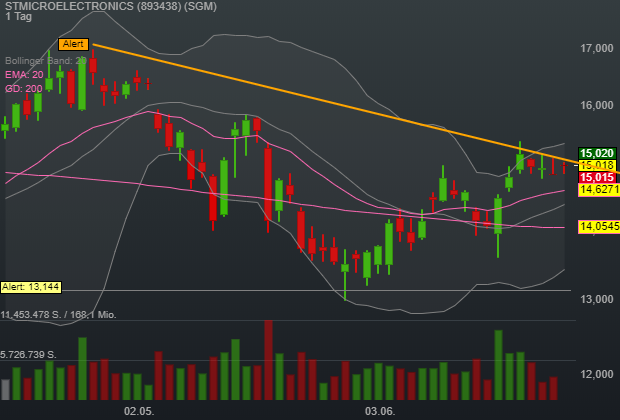This screenshot has width=620, height=420.
Task: Click the red 15,015 price tag
Action: point(597,177)
